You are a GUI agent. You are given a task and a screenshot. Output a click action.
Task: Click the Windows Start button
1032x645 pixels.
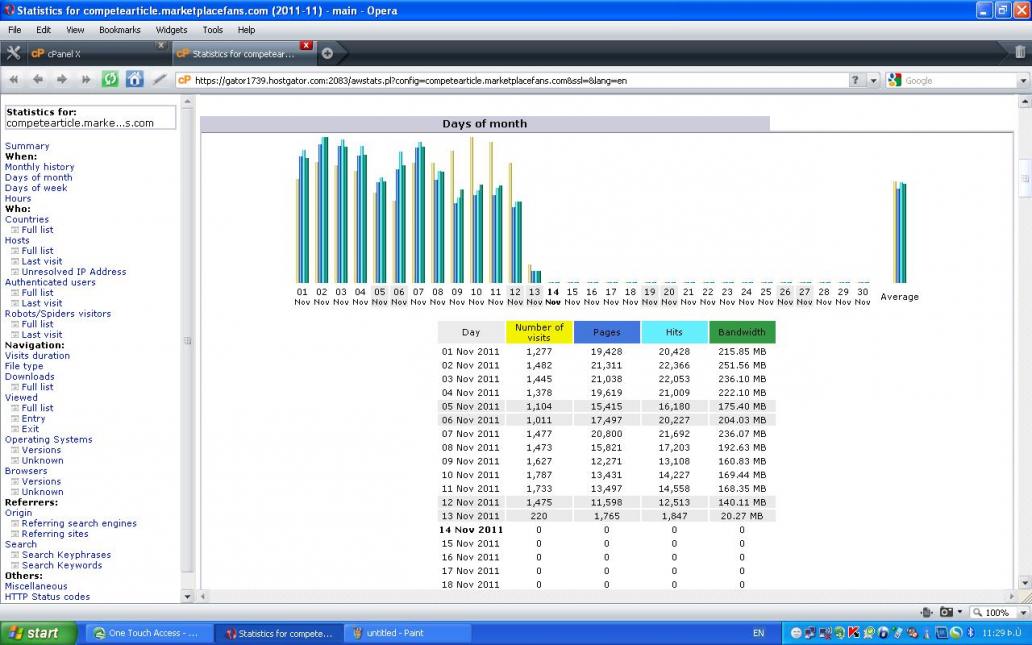(34, 633)
